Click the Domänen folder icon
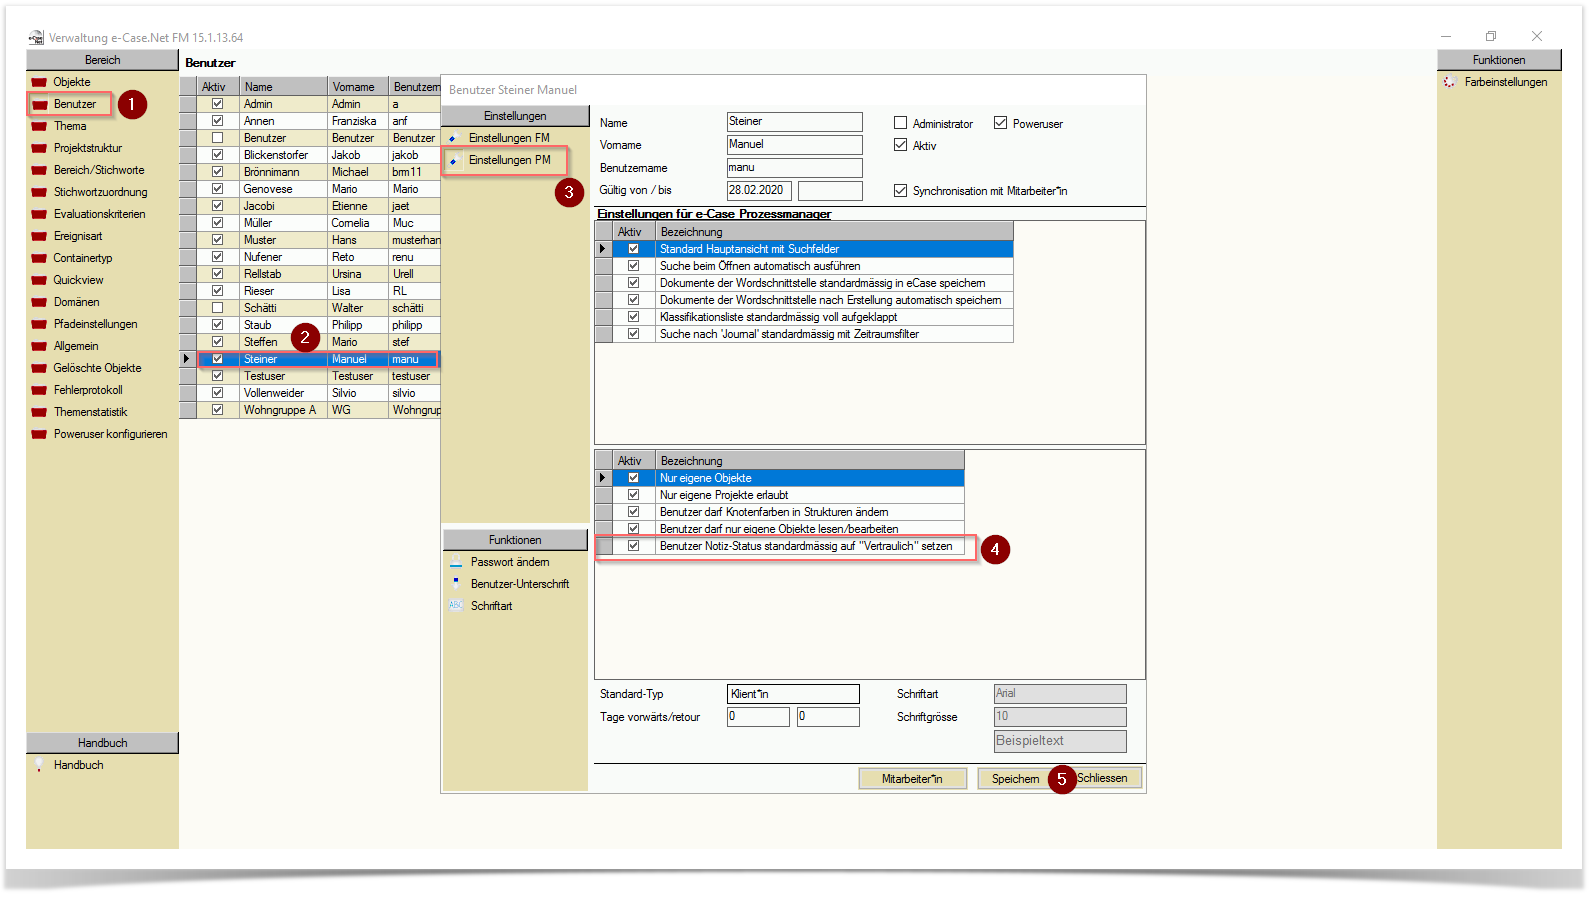Viewport: 1596px width, 898px height. pyautogui.click(x=39, y=302)
